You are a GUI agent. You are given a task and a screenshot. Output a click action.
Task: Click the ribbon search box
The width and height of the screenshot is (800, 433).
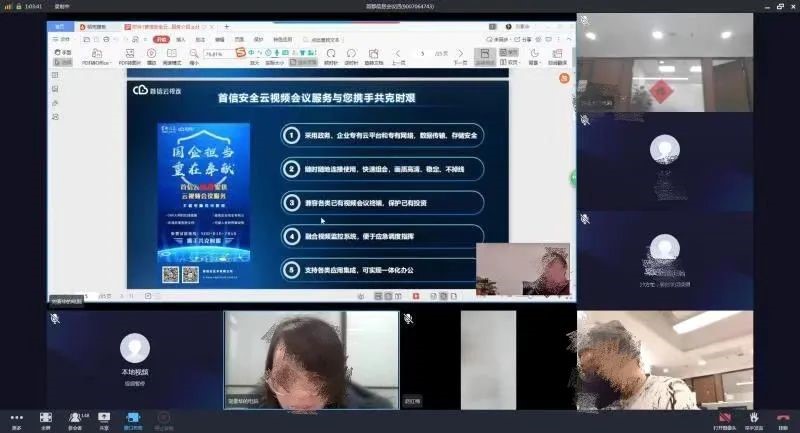(x=323, y=39)
